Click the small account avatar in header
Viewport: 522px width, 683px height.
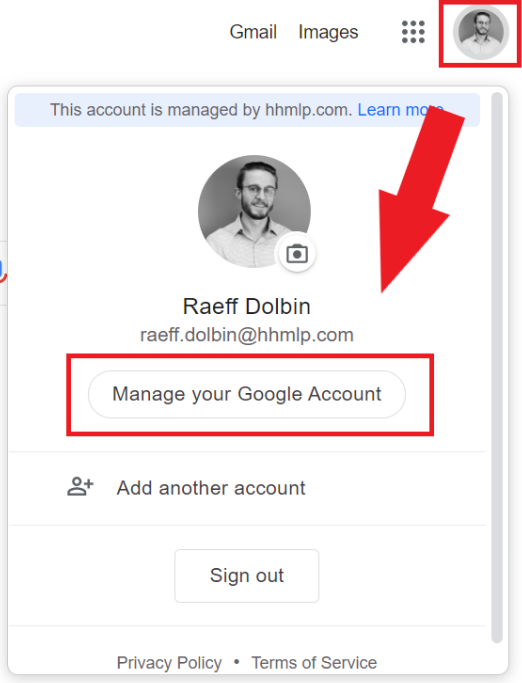(481, 32)
